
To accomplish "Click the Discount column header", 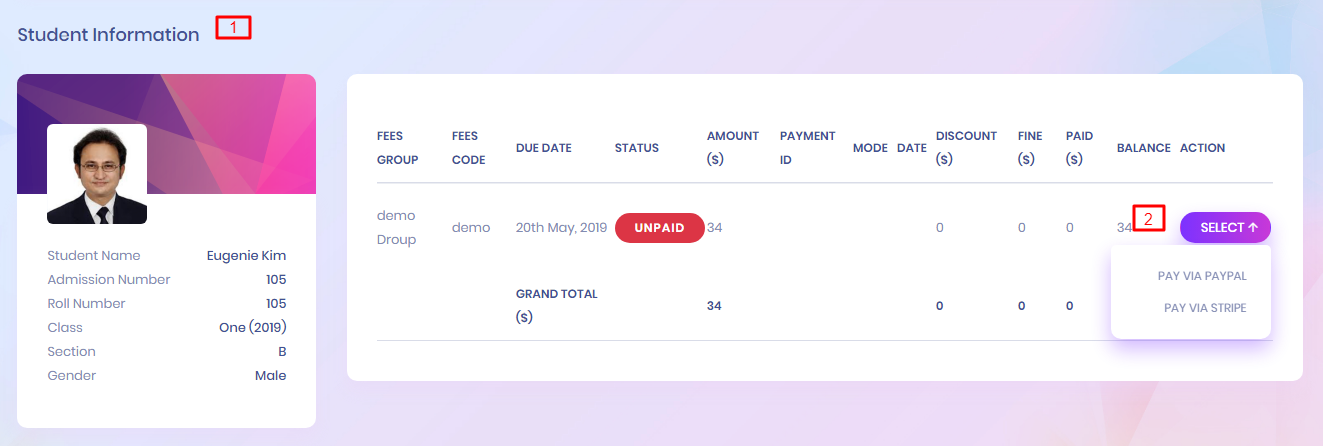I will pyautogui.click(x=966, y=147).
